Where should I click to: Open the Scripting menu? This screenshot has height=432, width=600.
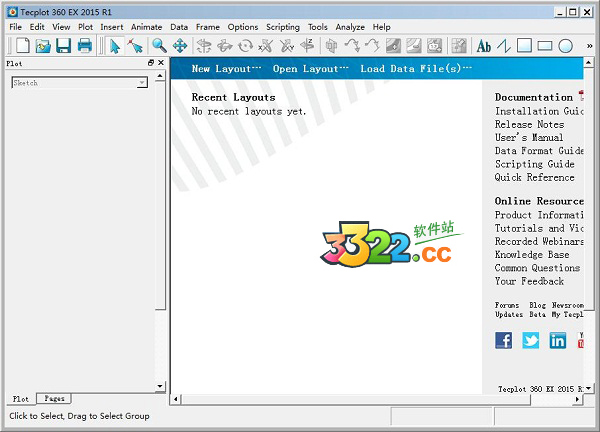[283, 27]
